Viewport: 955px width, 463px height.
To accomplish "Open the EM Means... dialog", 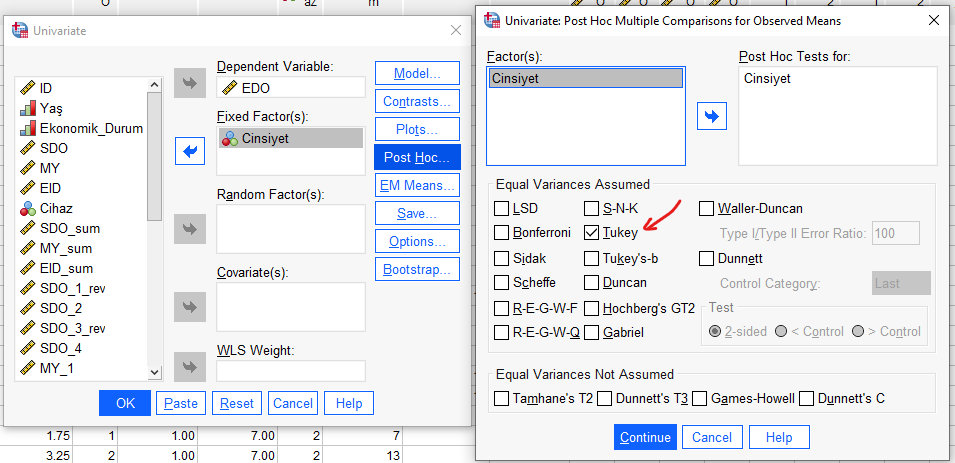I will click(x=416, y=185).
